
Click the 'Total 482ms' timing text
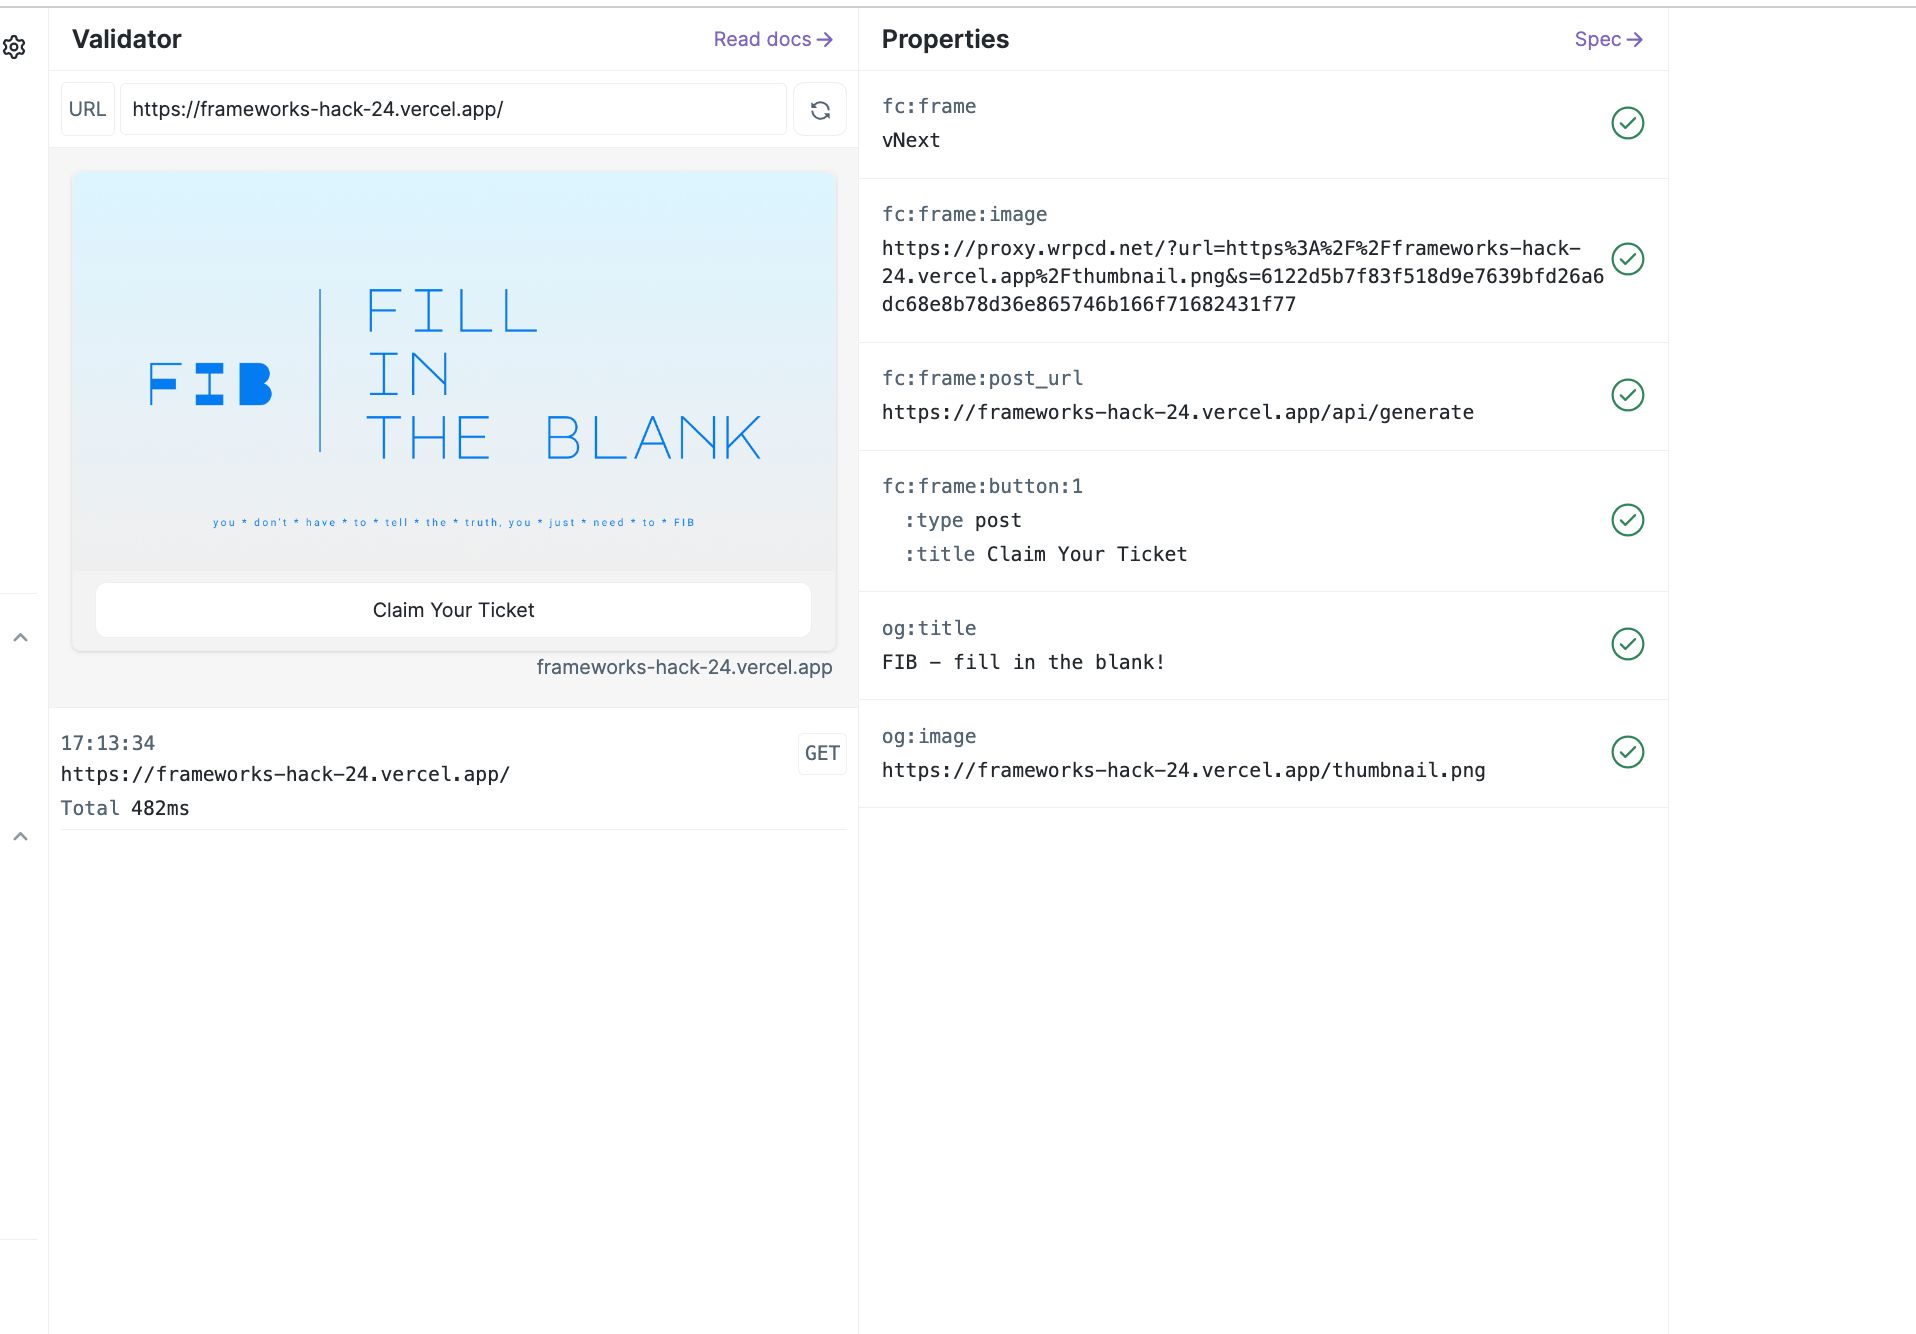coord(125,808)
